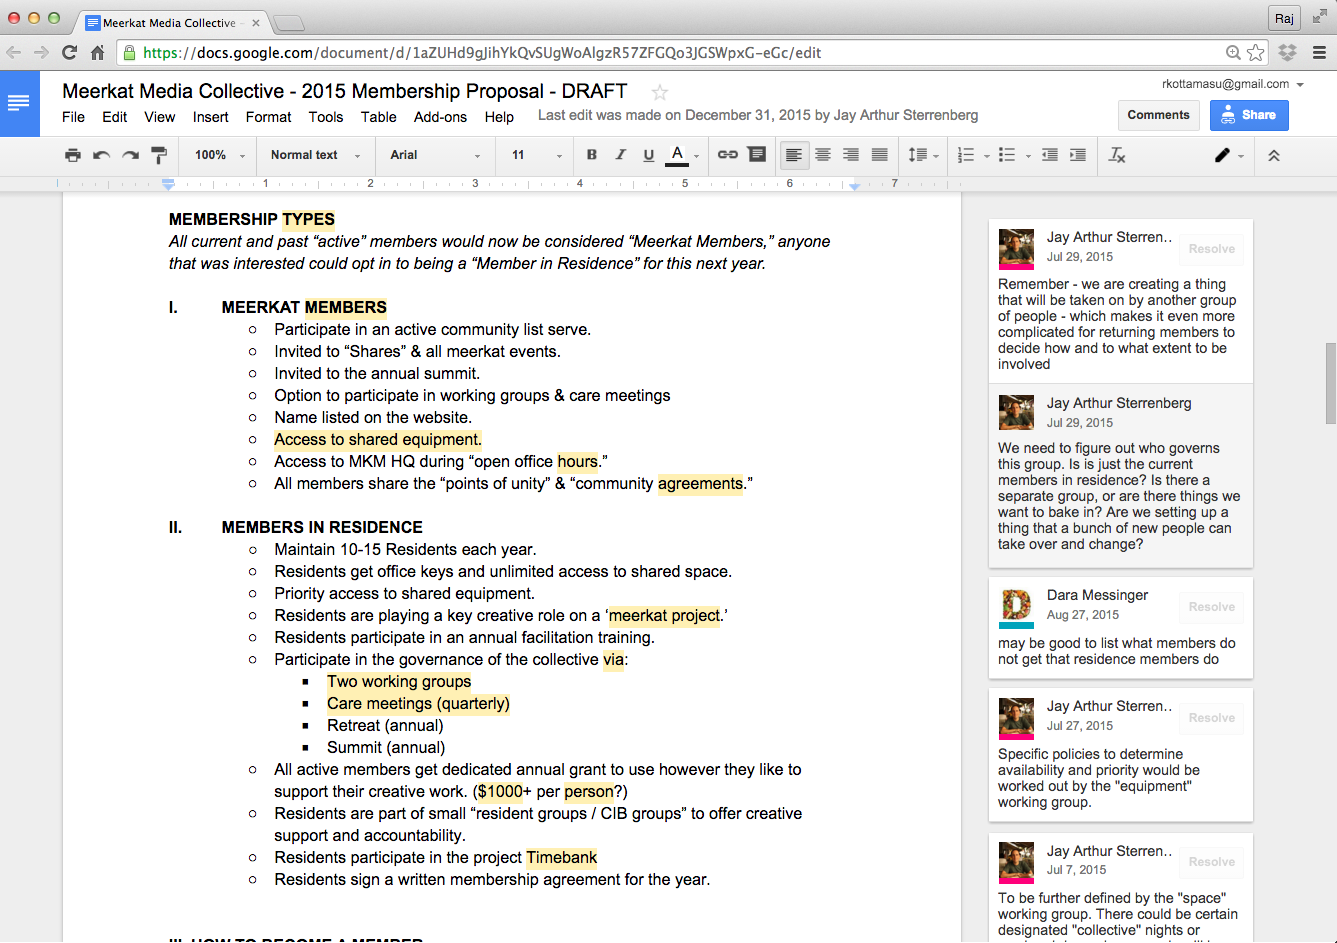
Task: Click the Dropbox extension icon
Action: [1288, 53]
